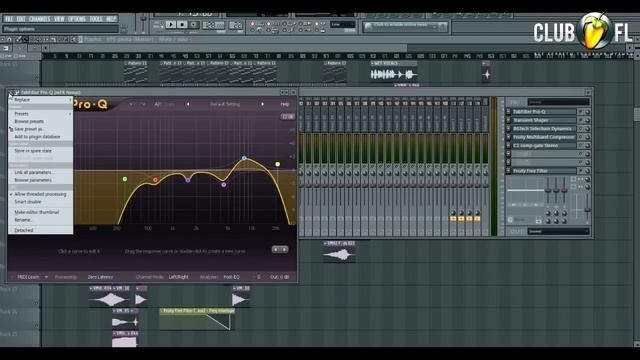This screenshot has height=360, width=640.
Task: Select the green EQ band node
Action: pos(125,179)
